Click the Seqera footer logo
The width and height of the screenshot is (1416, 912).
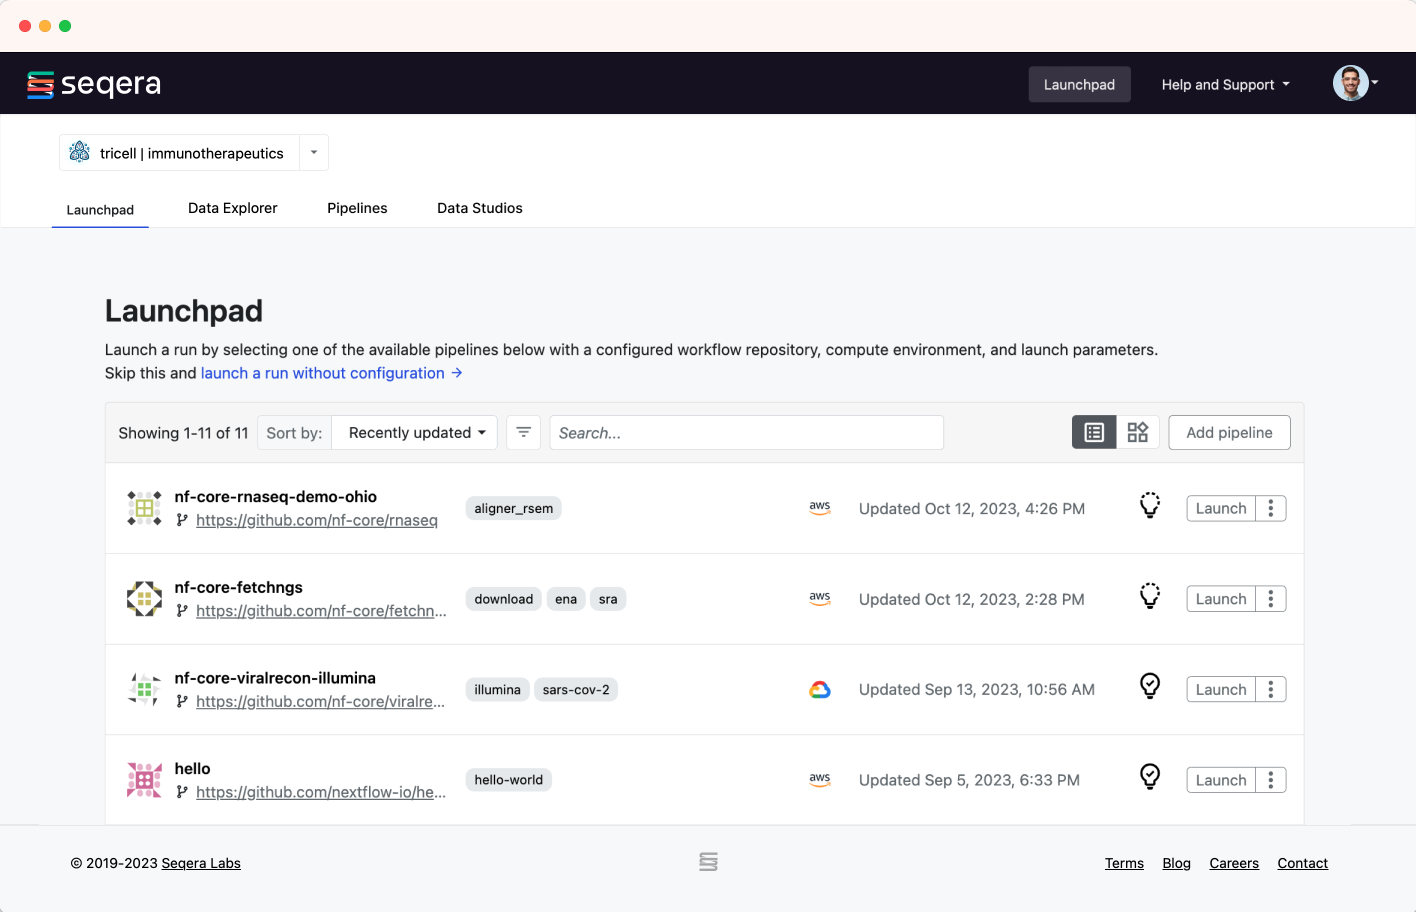tap(708, 862)
